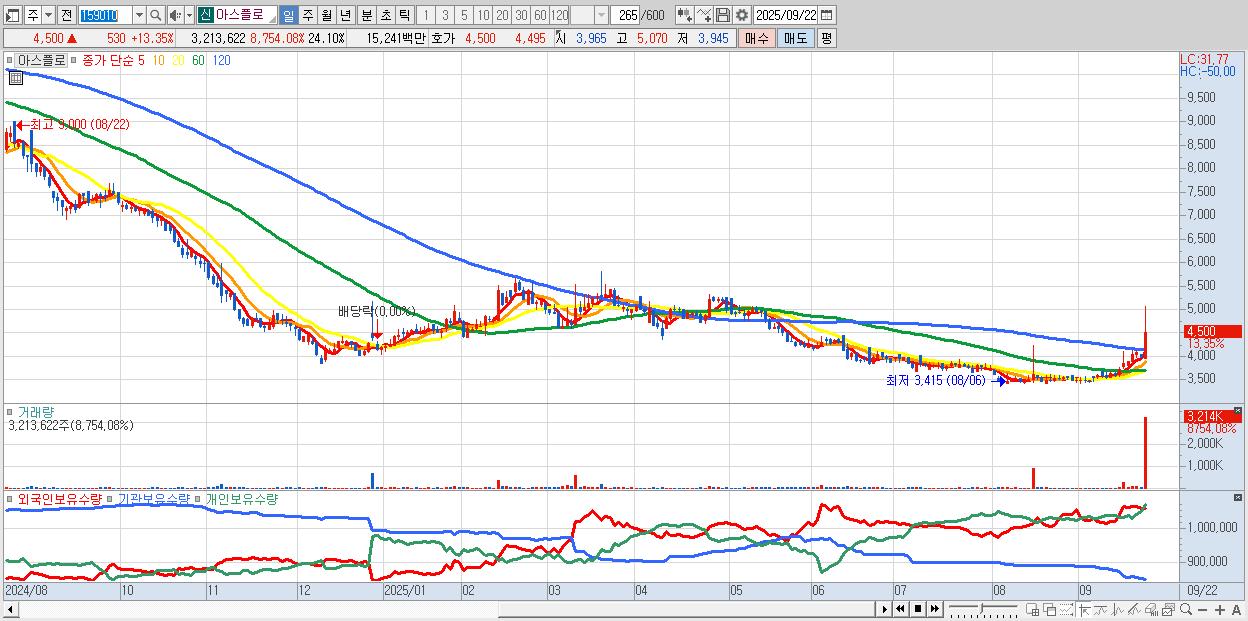This screenshot has width=1248, height=621.
Task: Select the 20 interval button
Action: tap(502, 15)
